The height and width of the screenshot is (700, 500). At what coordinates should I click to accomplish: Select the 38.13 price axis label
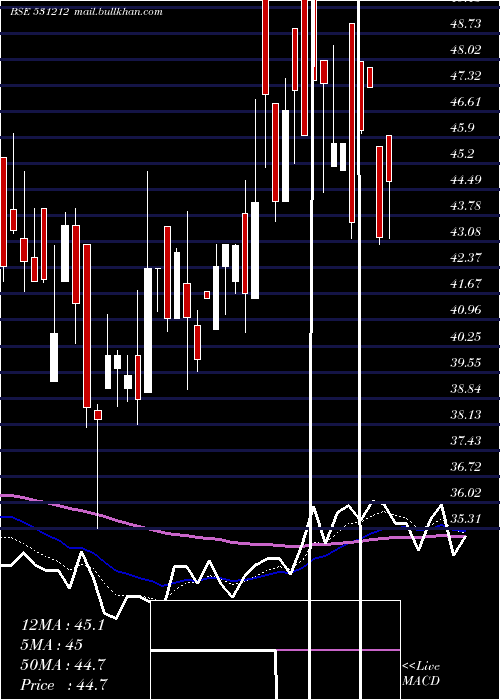coord(466,415)
